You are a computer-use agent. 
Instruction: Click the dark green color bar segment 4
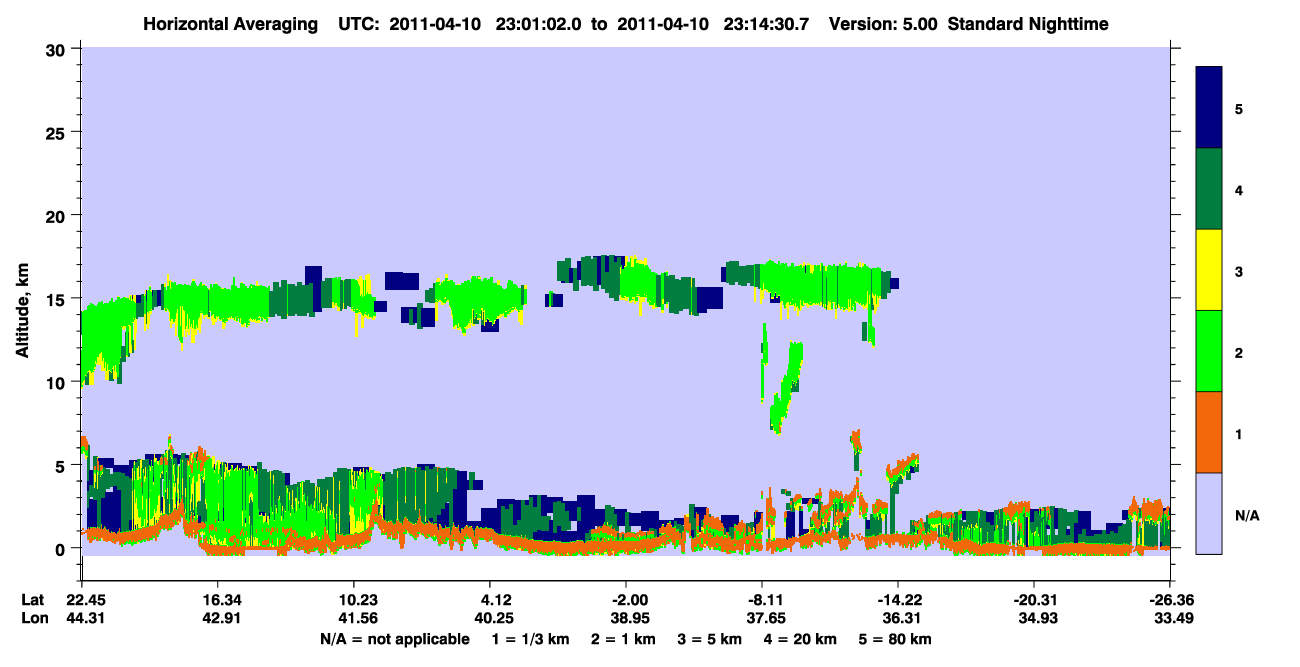pyautogui.click(x=1209, y=189)
